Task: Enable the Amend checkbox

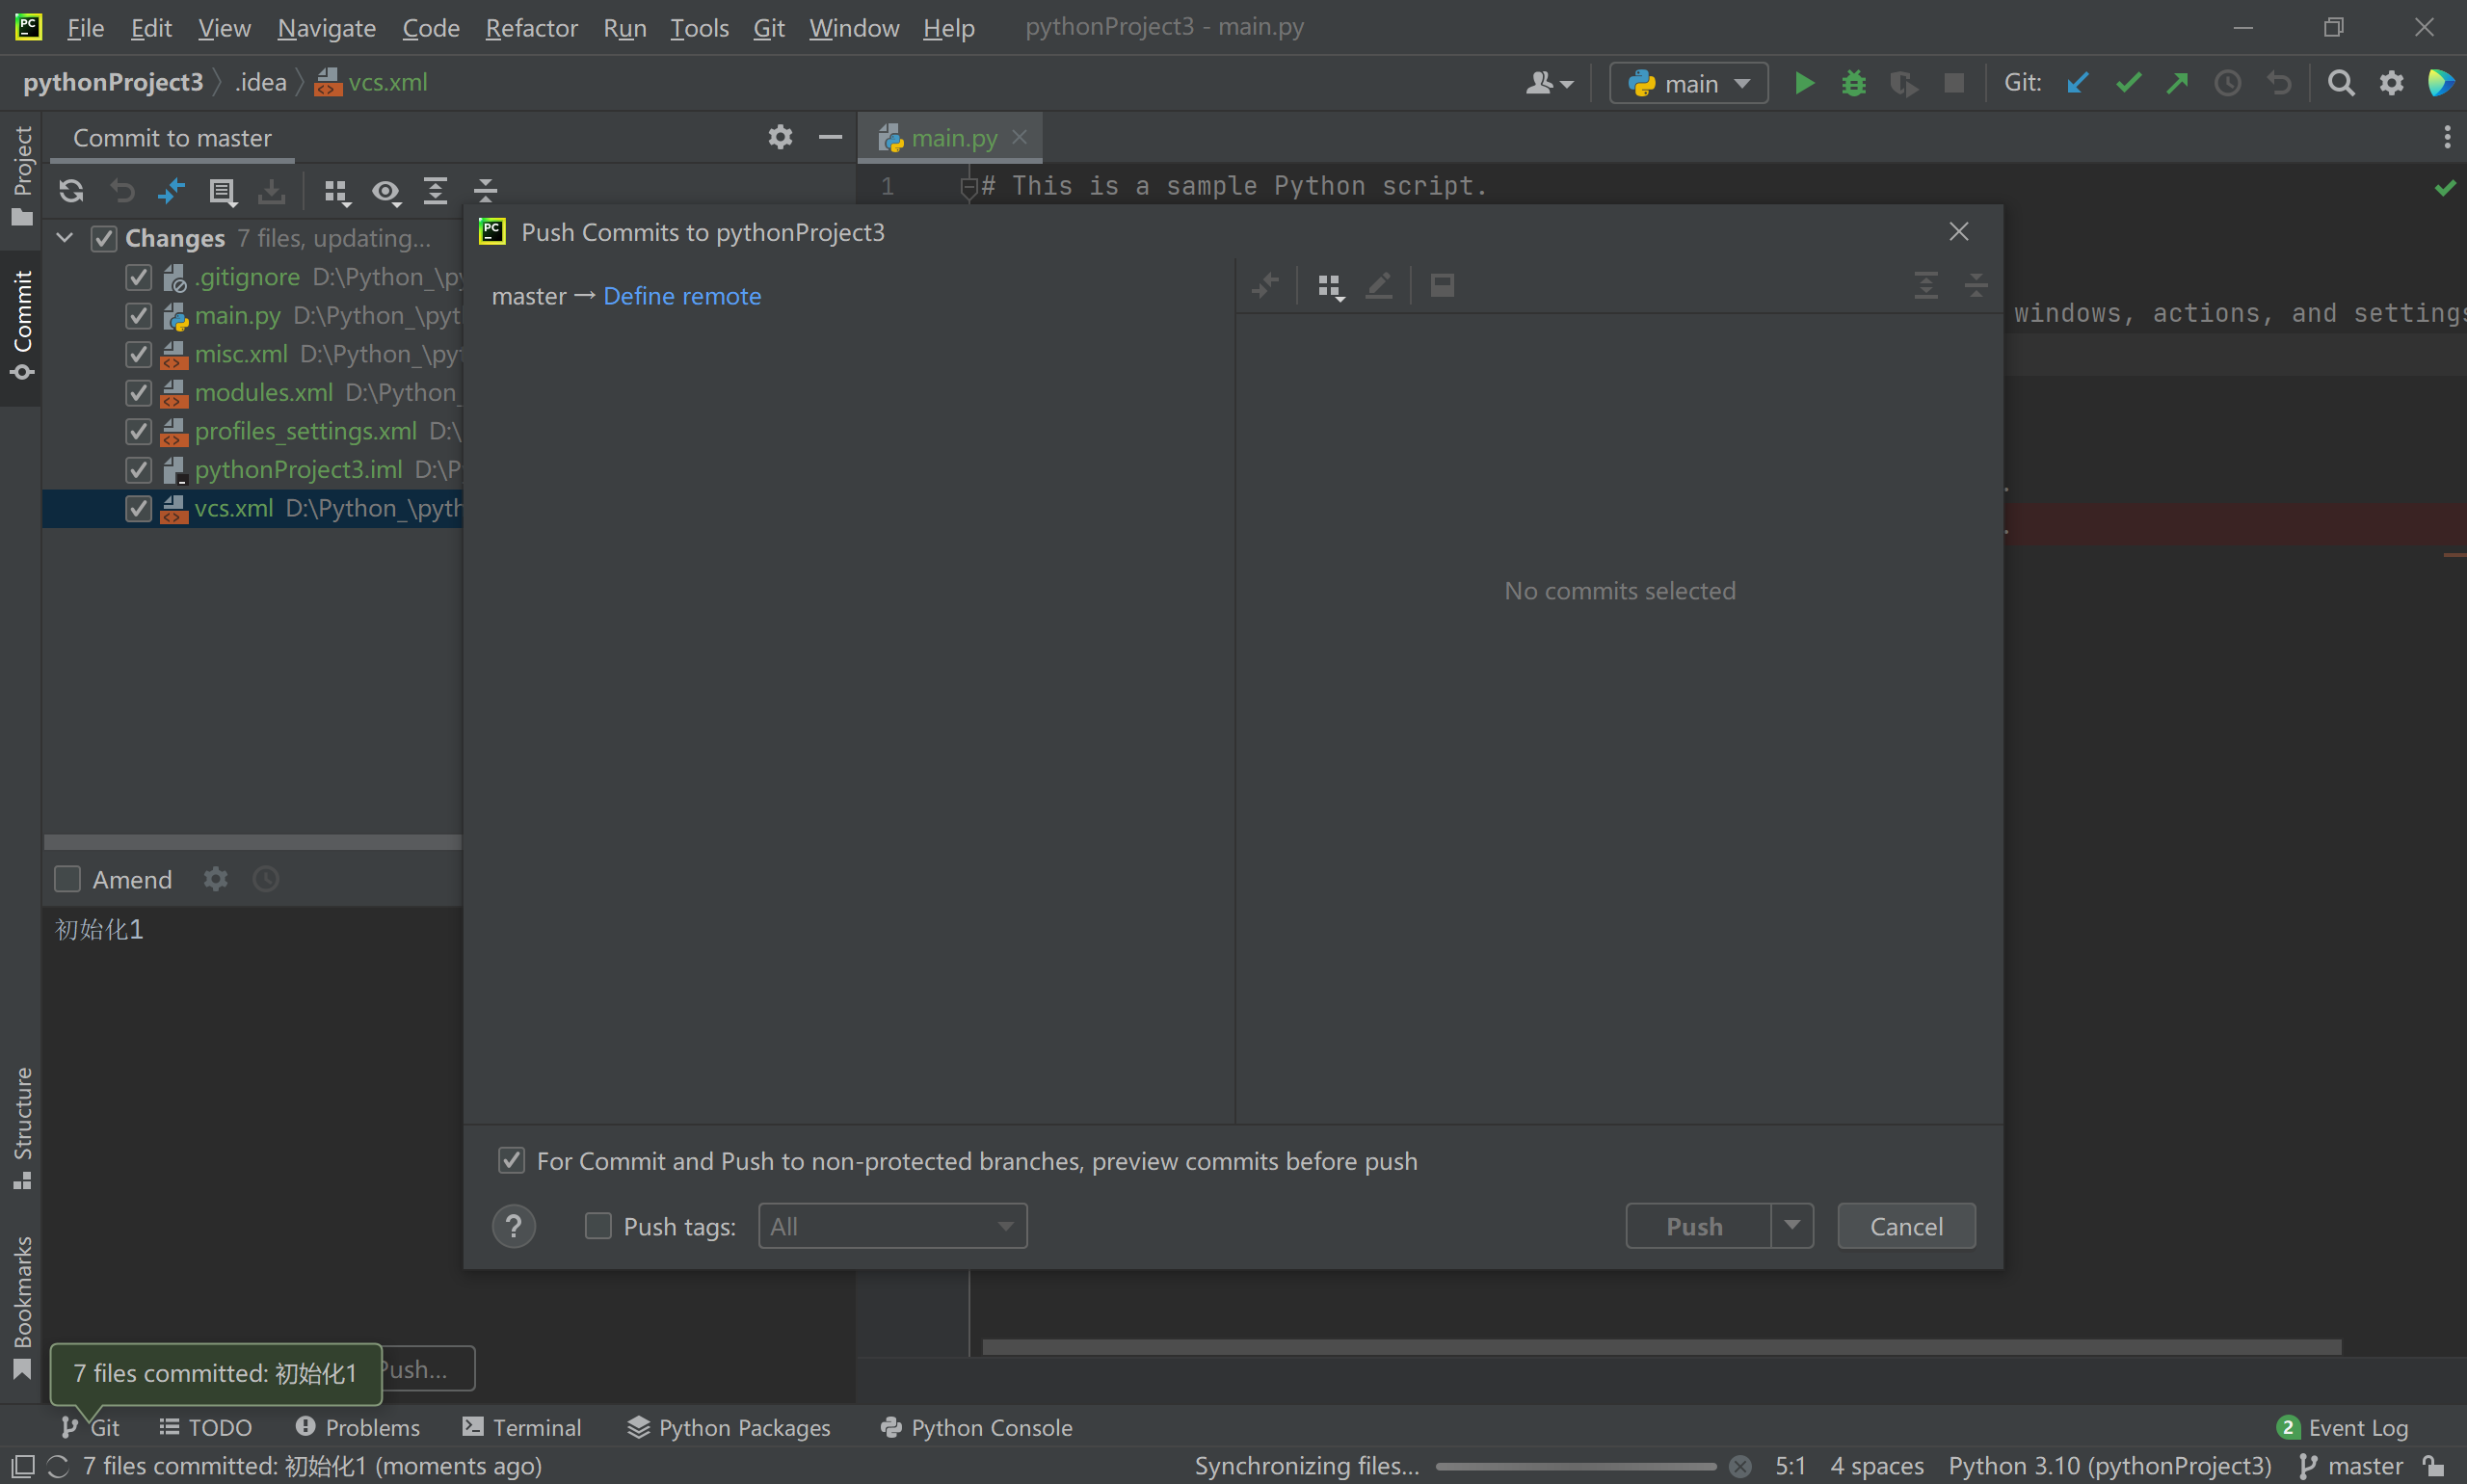Action: [x=67, y=879]
